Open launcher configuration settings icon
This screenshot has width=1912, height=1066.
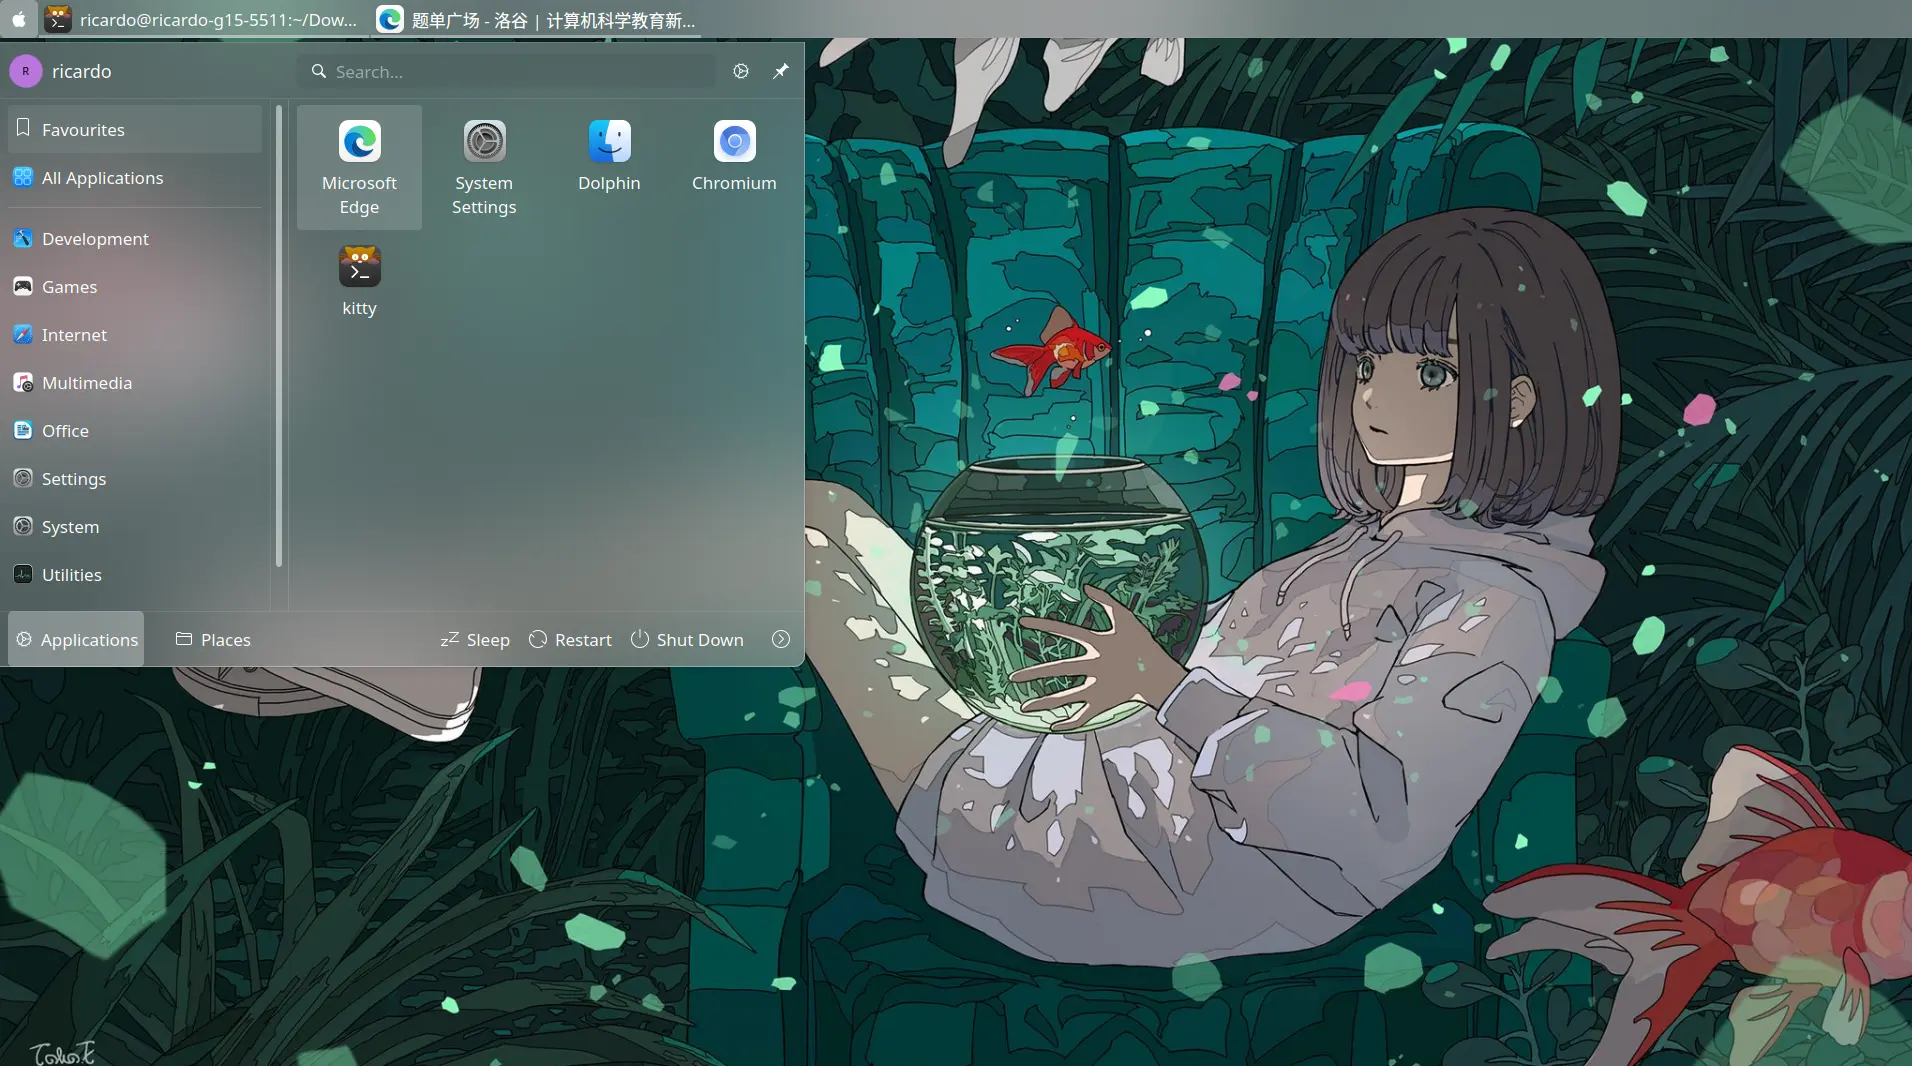(741, 71)
